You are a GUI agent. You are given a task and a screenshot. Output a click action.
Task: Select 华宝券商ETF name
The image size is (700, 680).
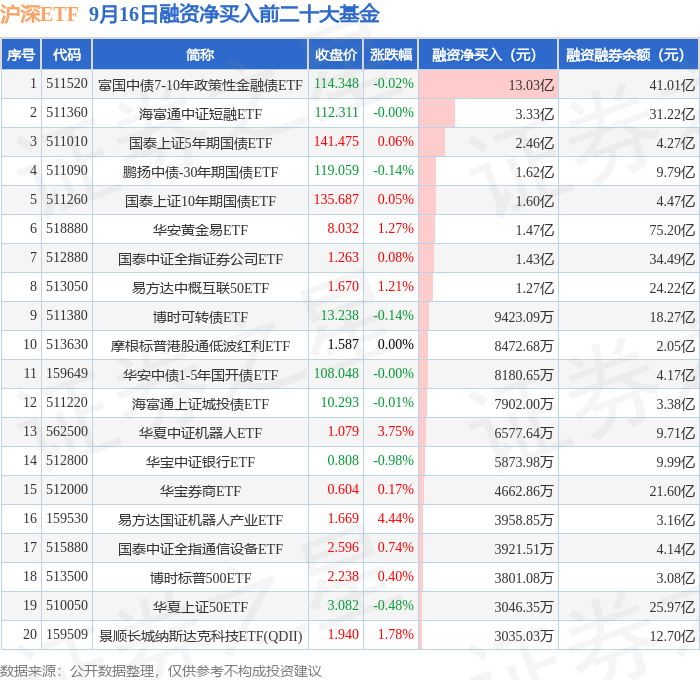[200, 491]
